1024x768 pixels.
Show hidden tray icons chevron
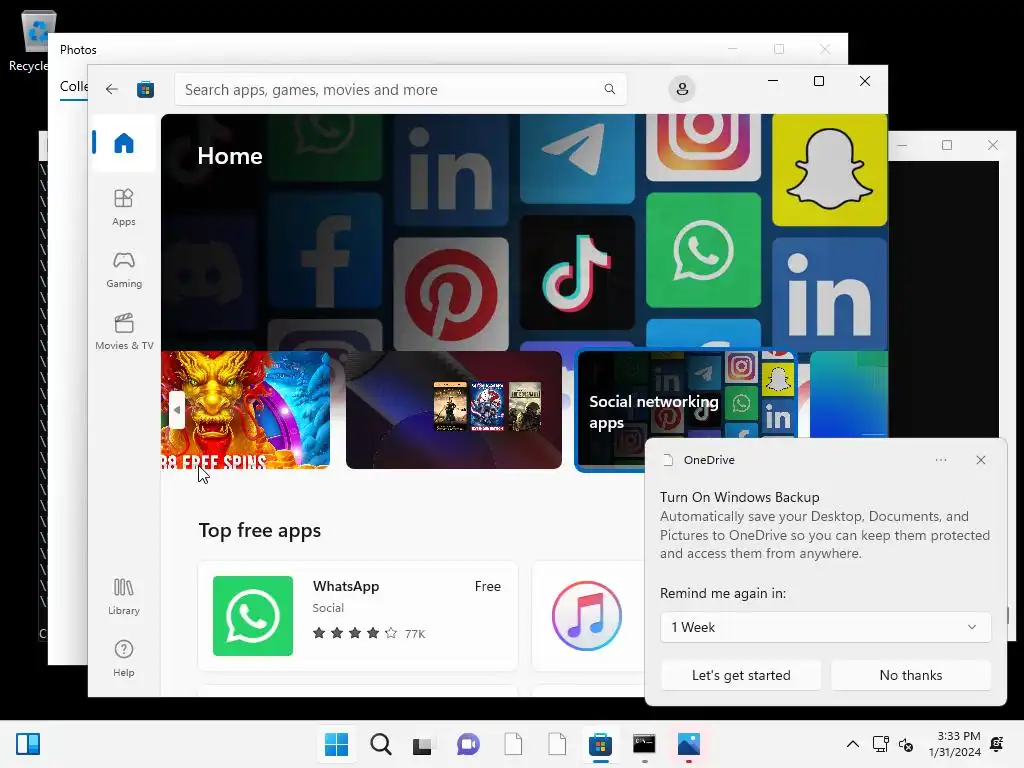852,744
